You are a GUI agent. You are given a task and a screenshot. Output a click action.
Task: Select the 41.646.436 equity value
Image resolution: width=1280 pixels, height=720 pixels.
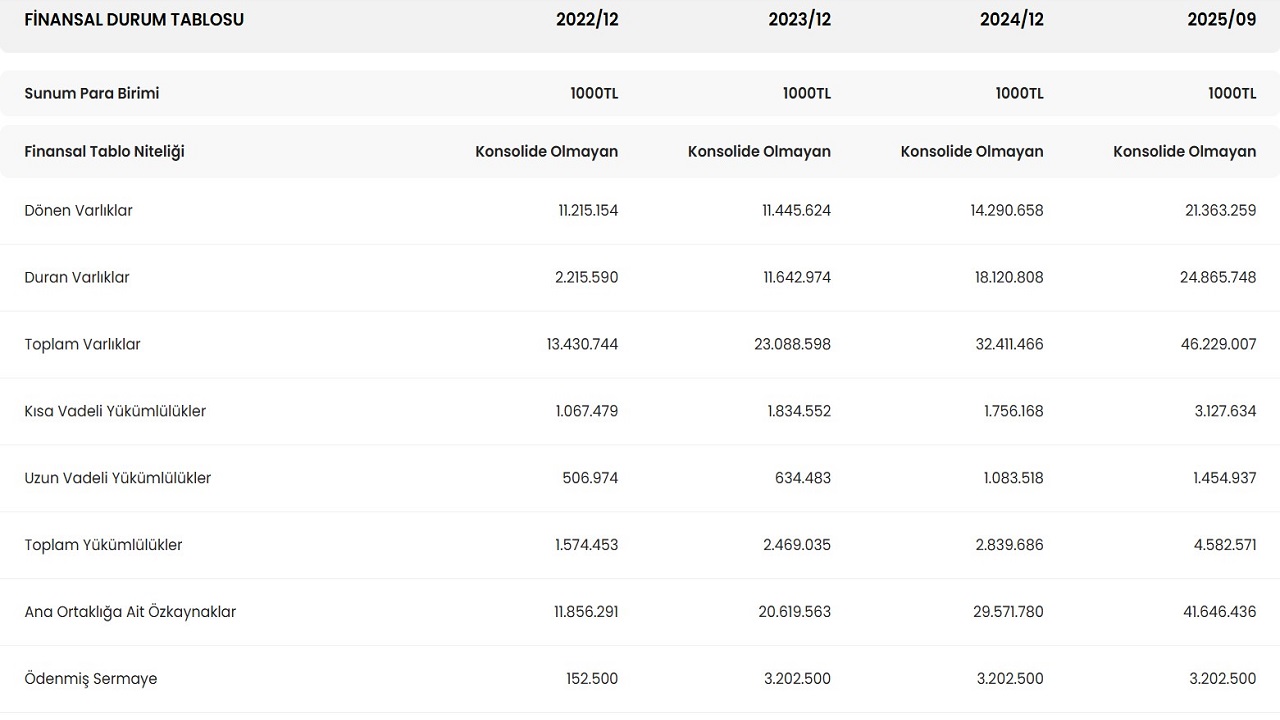pos(1219,612)
